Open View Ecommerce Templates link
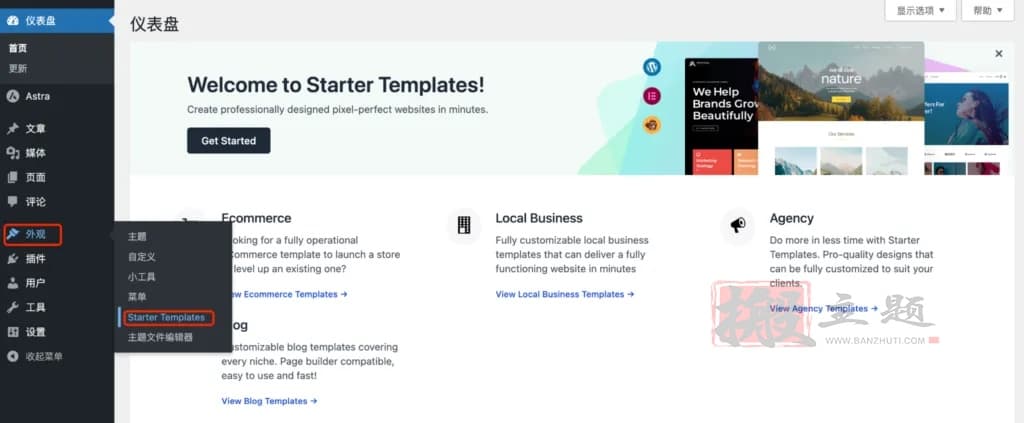The height and width of the screenshot is (423, 1024). 285,294
